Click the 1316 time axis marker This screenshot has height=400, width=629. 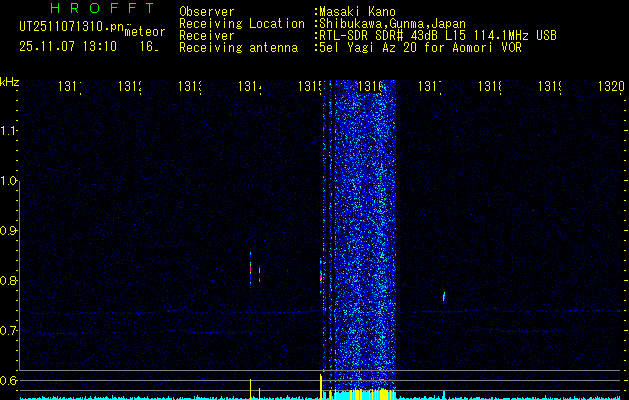pyautogui.click(x=370, y=86)
